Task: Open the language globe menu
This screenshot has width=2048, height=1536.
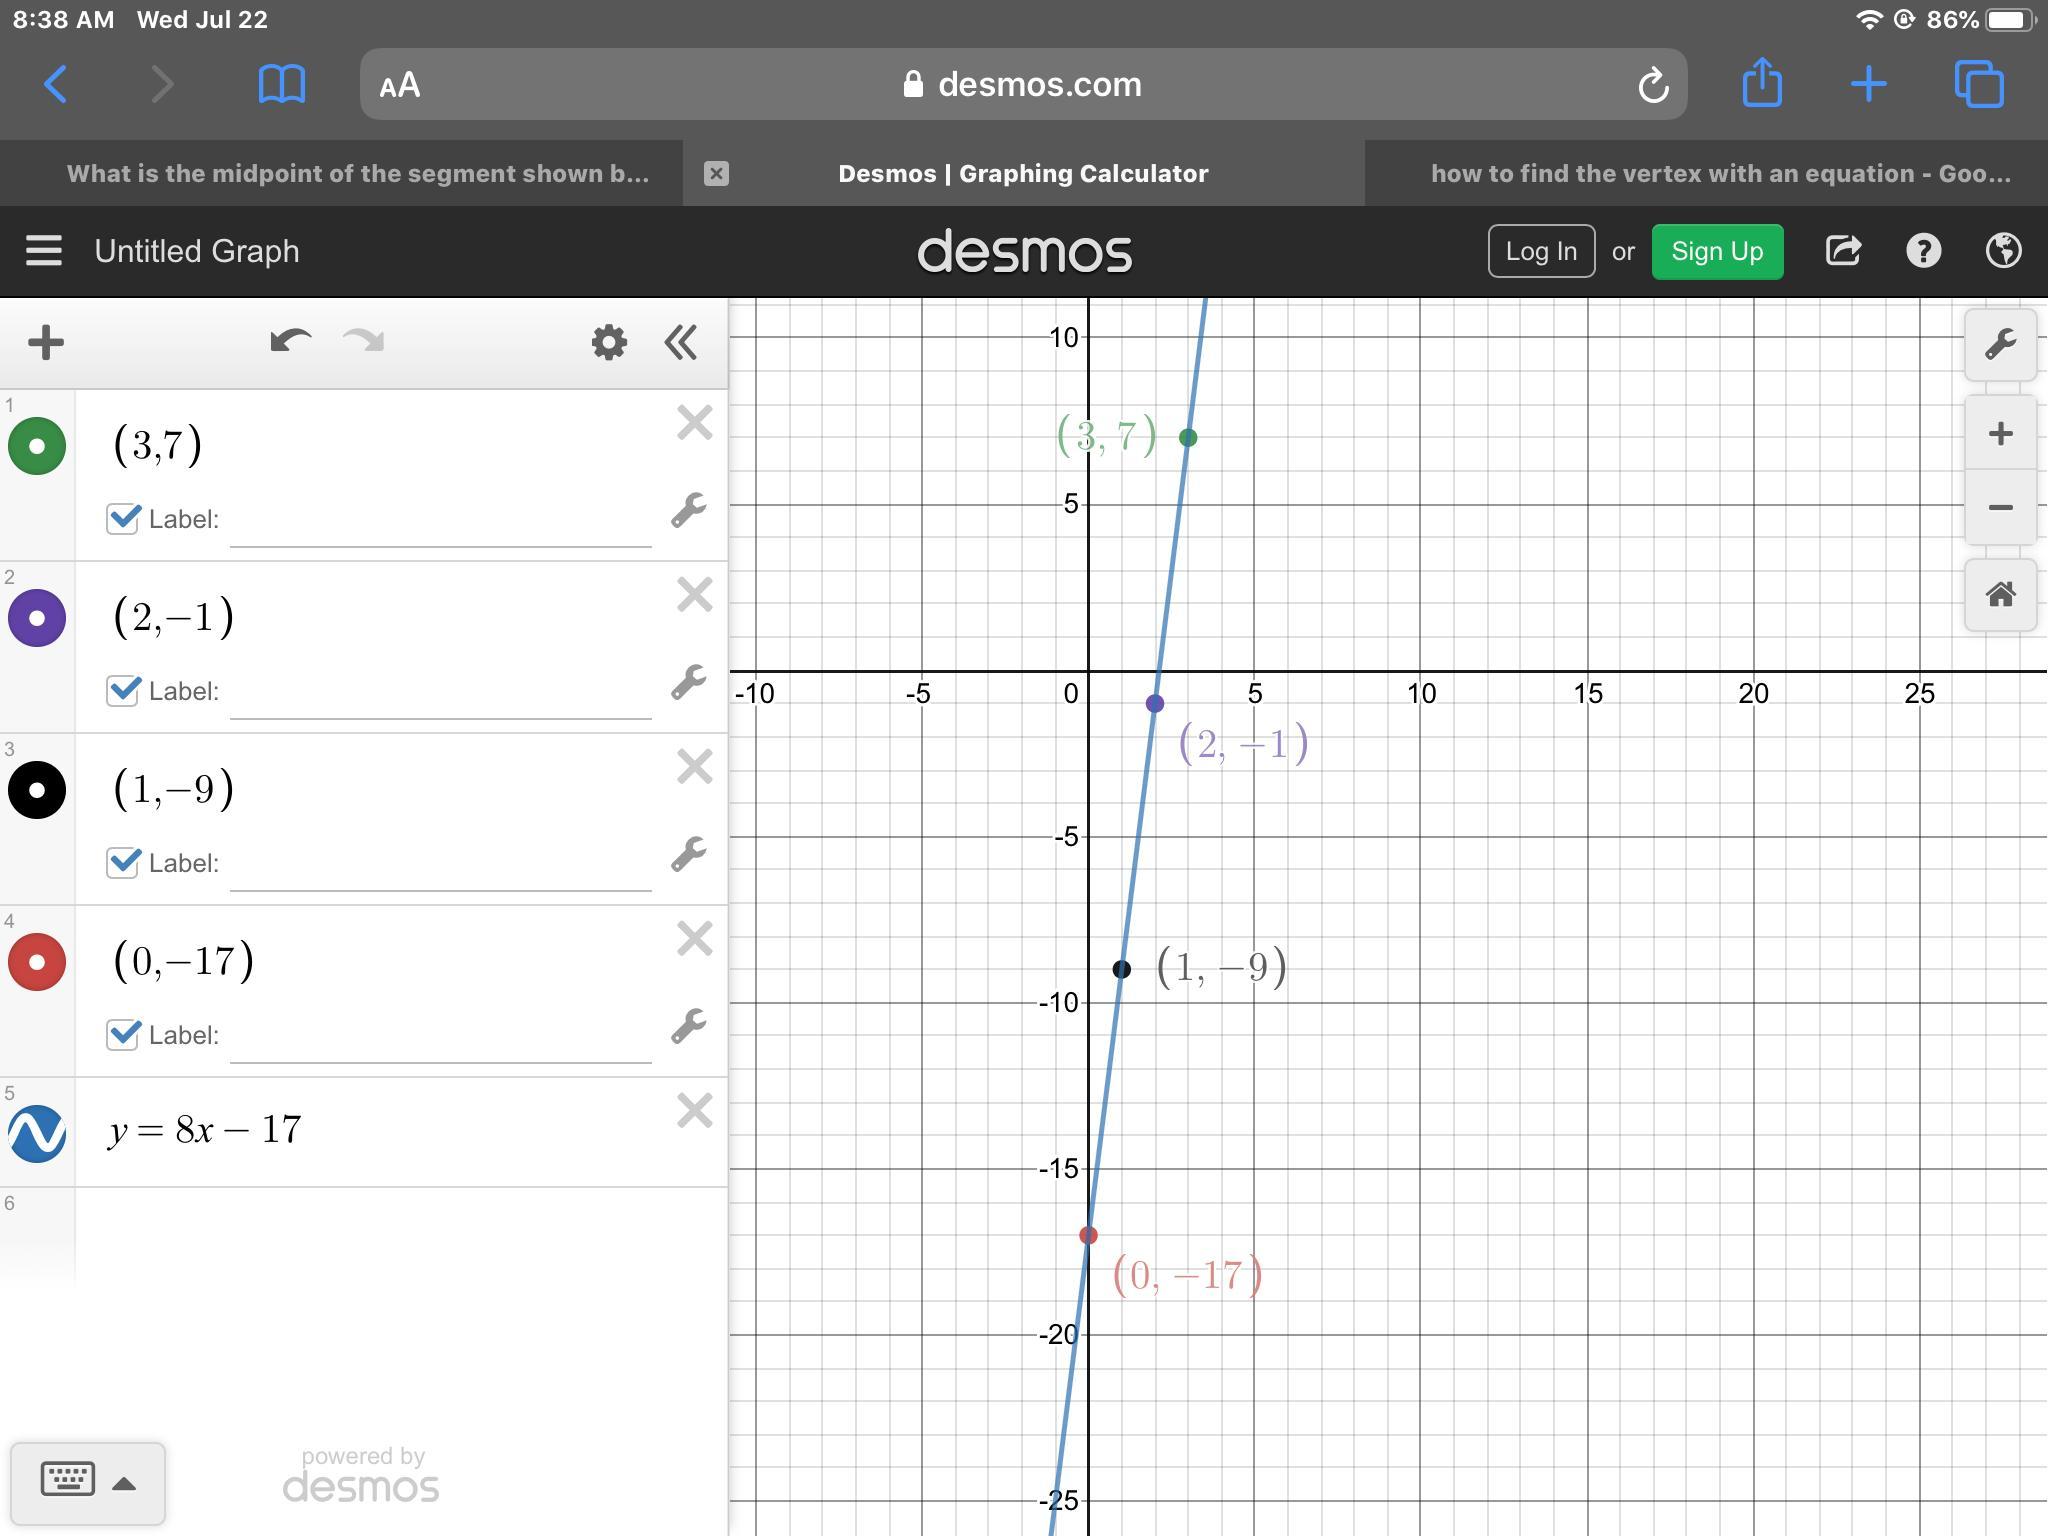Action: coord(2003,251)
